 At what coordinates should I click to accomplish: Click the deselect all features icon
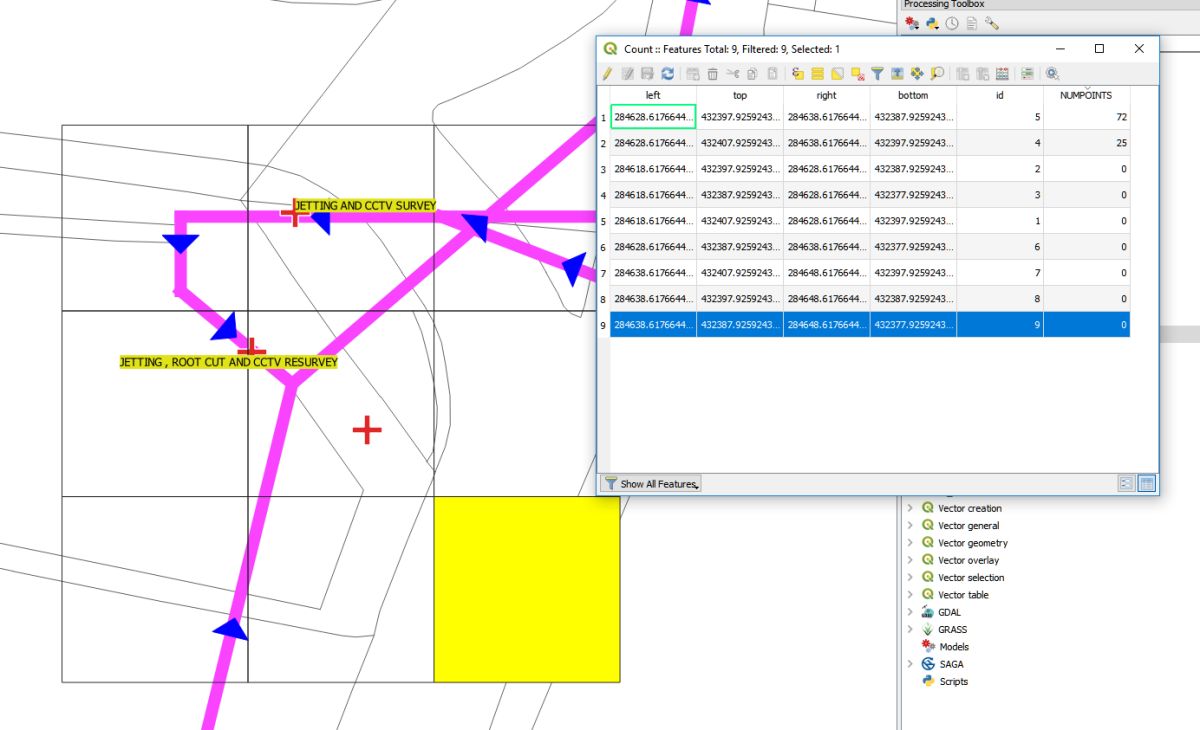pyautogui.click(x=857, y=73)
